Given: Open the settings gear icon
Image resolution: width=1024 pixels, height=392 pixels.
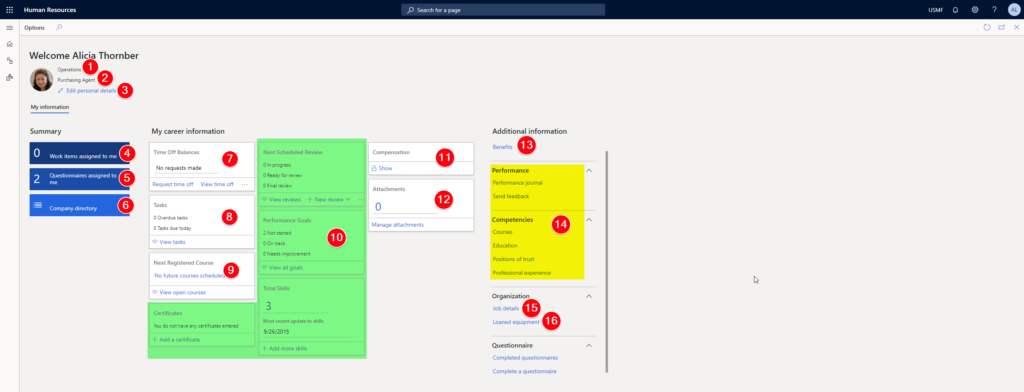Looking at the screenshot, I should pyautogui.click(x=975, y=10).
